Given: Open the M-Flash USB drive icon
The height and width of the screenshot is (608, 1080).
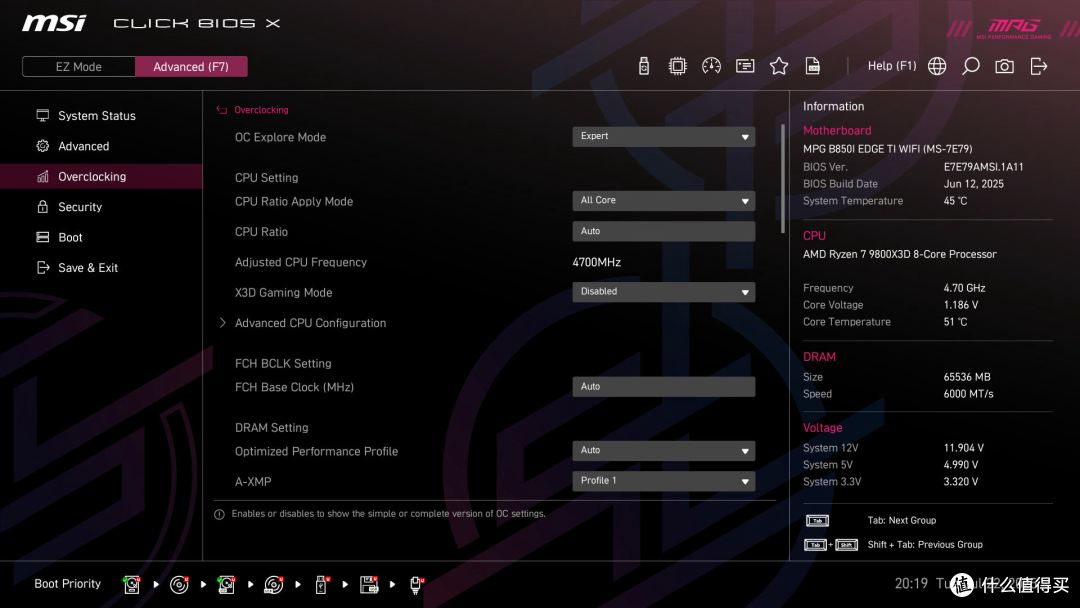Looking at the screenshot, I should (644, 66).
